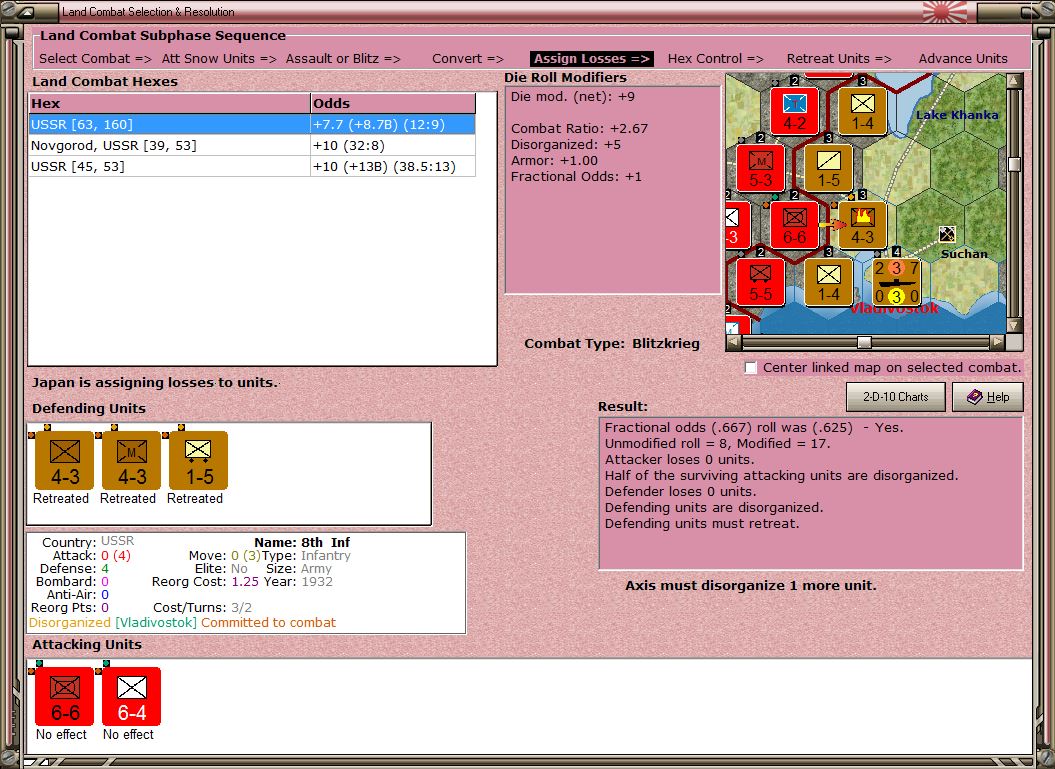The width and height of the screenshot is (1055, 769).
Task: Click Disorganized status text in unit info
Action: click(x=69, y=622)
